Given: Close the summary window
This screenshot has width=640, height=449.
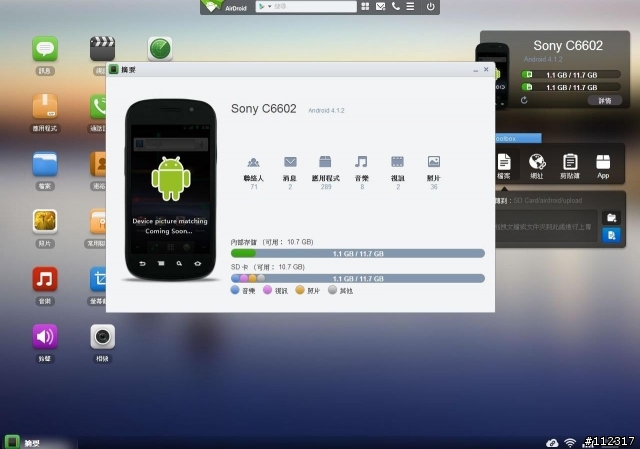Looking at the screenshot, I should tap(486, 69).
